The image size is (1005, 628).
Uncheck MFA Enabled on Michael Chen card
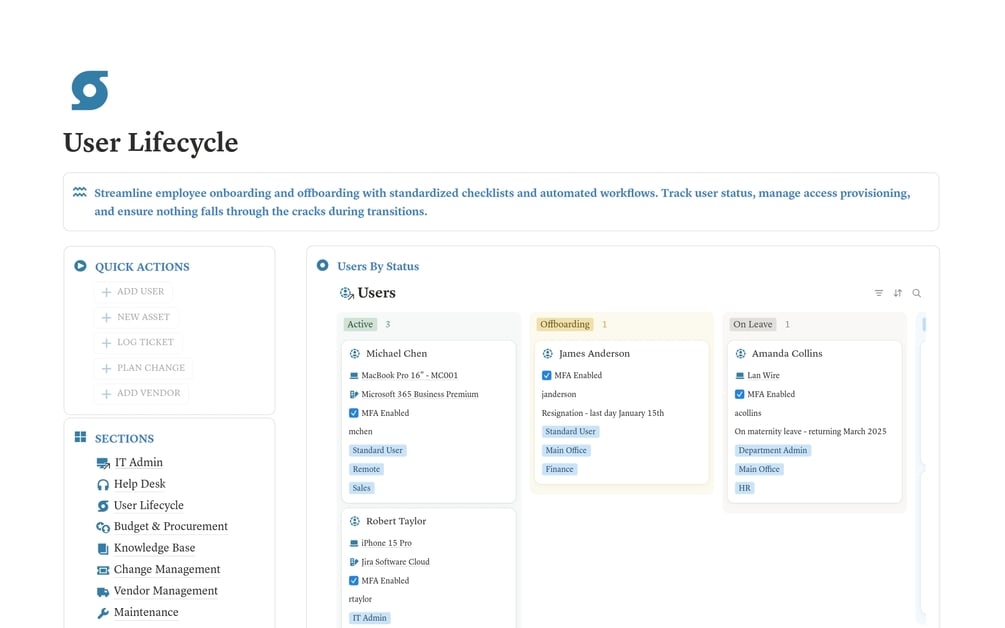coord(354,413)
